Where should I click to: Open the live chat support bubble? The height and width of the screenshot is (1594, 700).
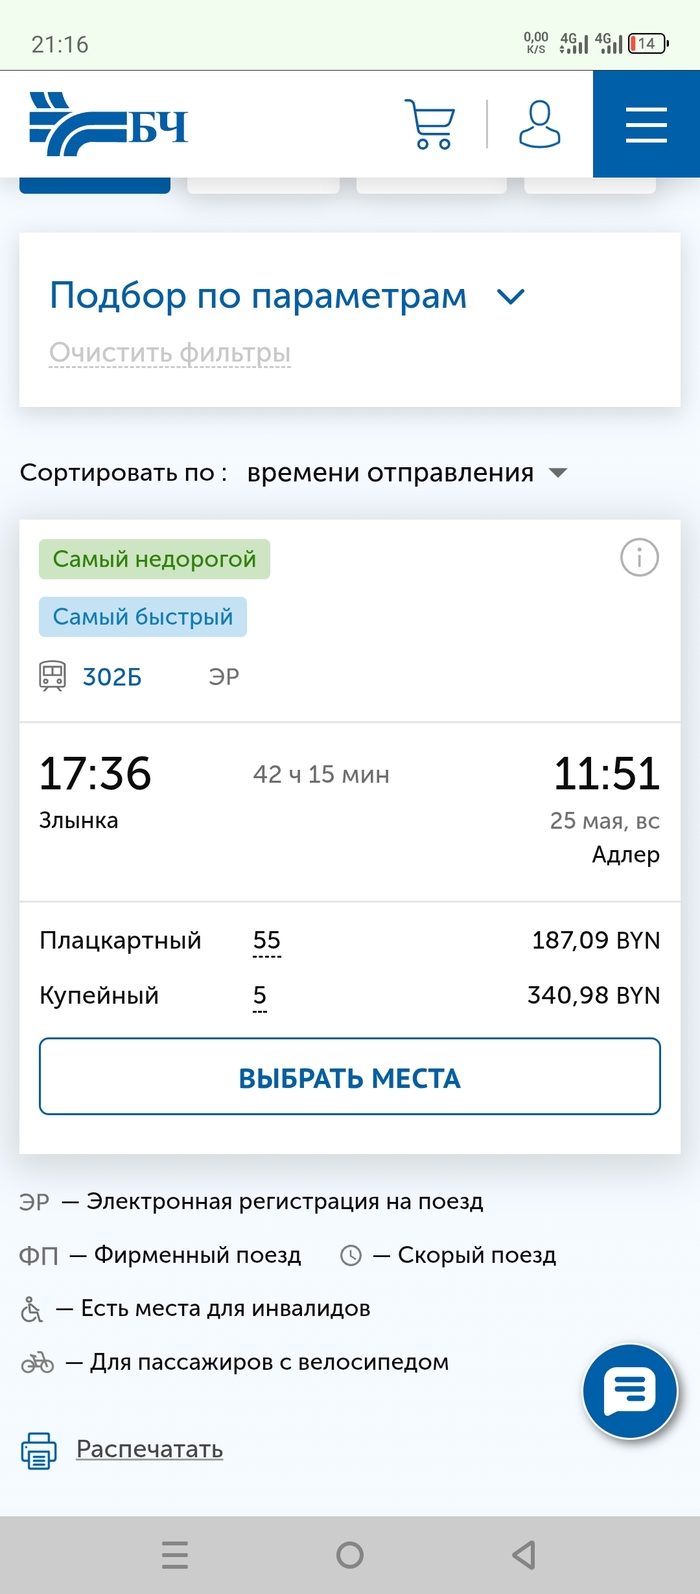click(630, 1391)
